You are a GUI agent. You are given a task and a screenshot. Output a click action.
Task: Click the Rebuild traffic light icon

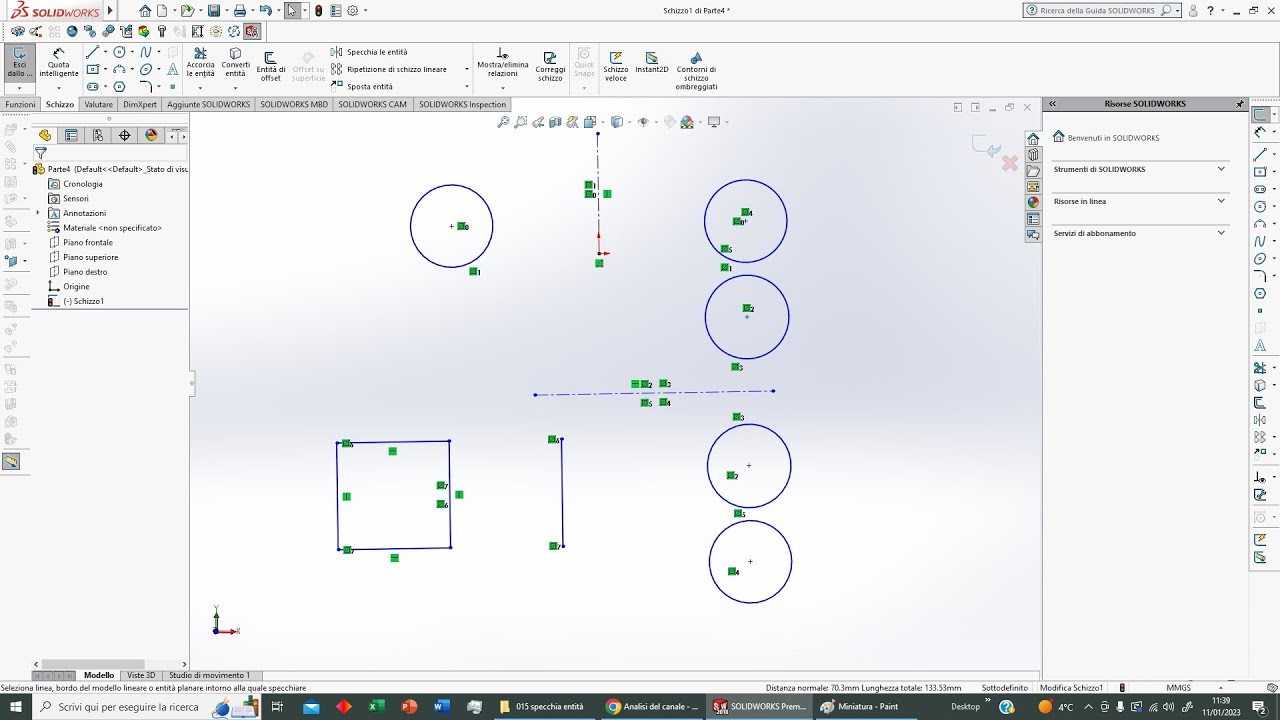click(x=318, y=11)
